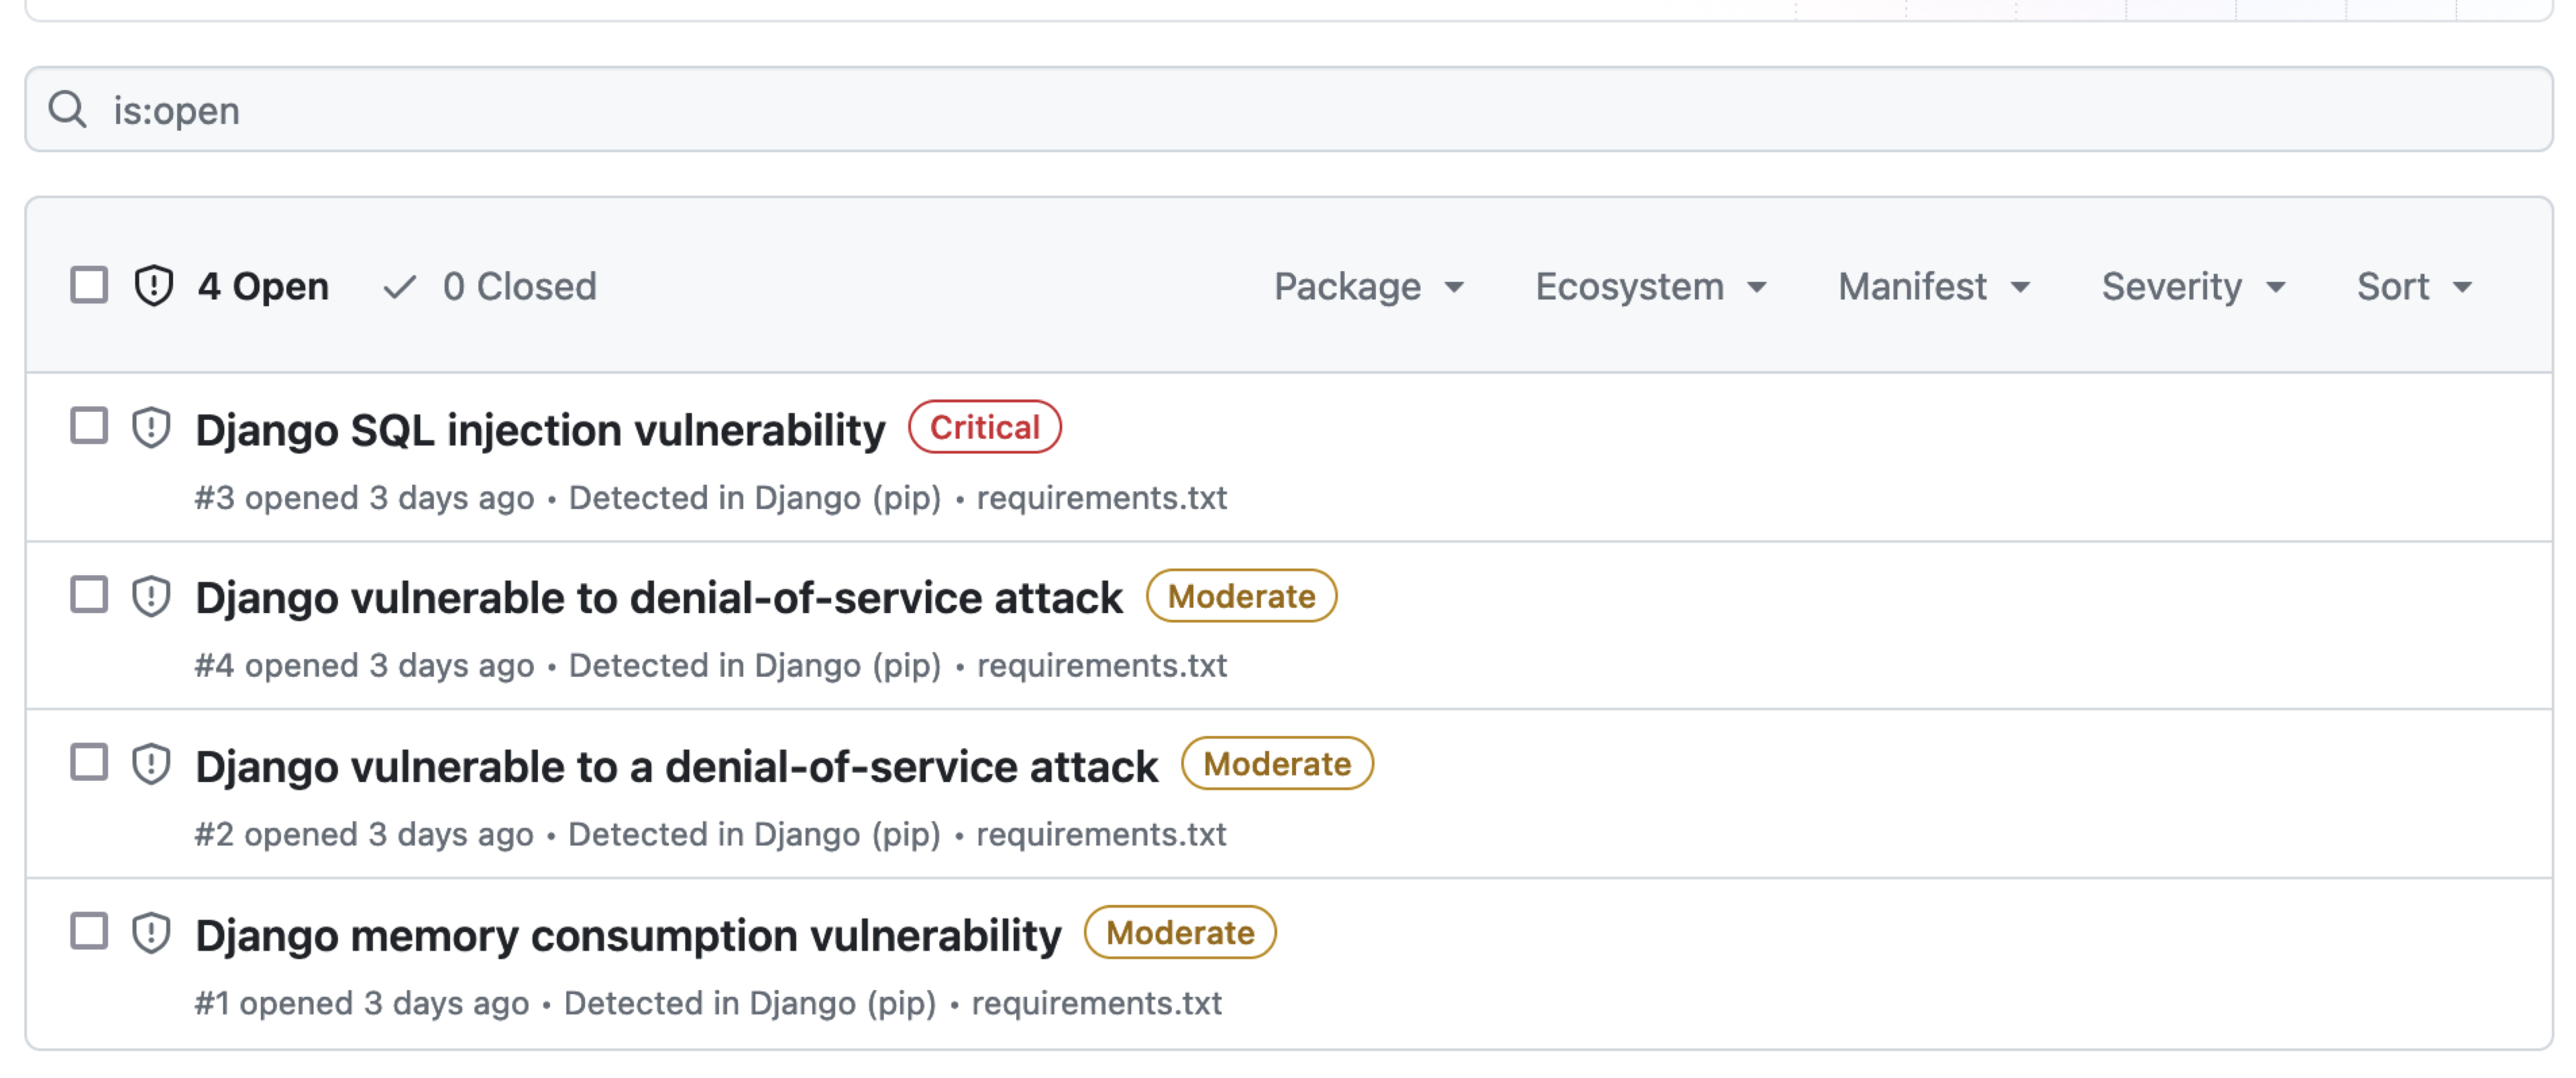Click the shield icon for alert #2
The height and width of the screenshot is (1078, 2576).
(x=151, y=765)
